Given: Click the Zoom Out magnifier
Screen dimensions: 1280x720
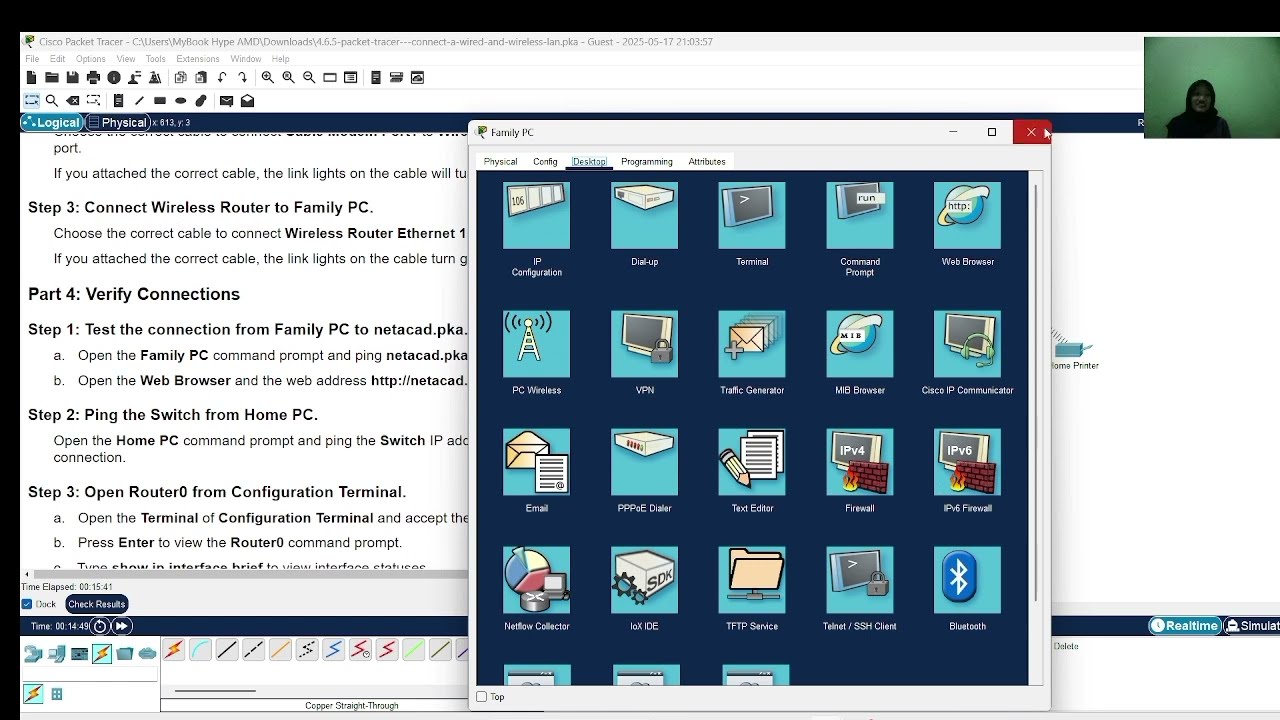Looking at the screenshot, I should (309, 77).
